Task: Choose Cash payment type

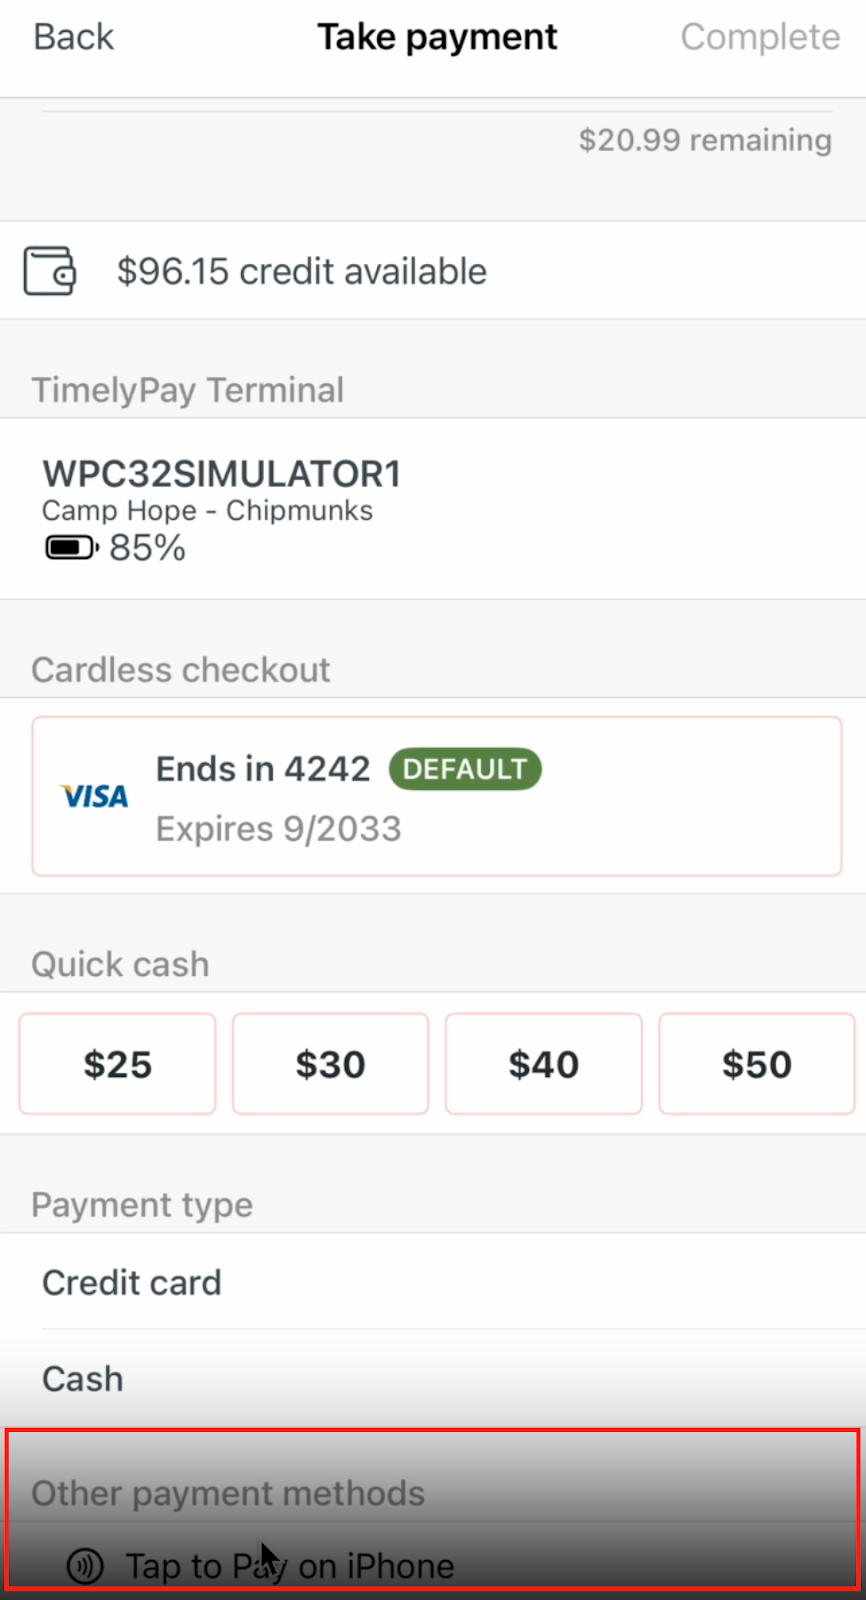Action: pyautogui.click(x=433, y=1379)
